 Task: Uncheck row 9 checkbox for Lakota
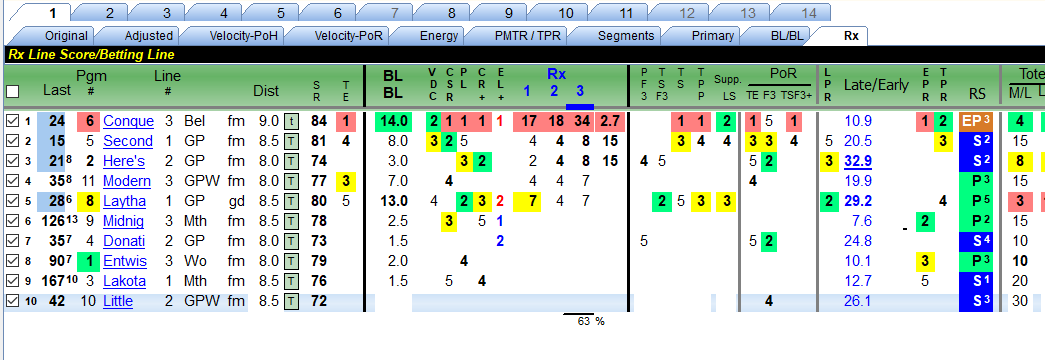tap(12, 281)
